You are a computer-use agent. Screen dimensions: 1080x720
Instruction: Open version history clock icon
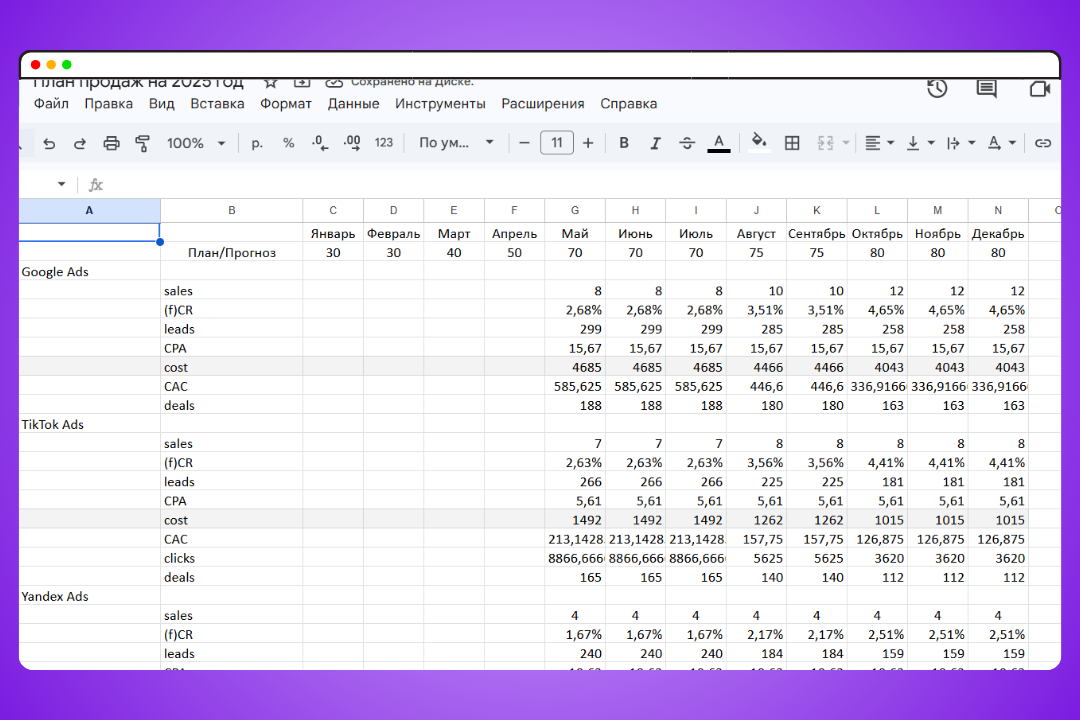pyautogui.click(x=937, y=88)
